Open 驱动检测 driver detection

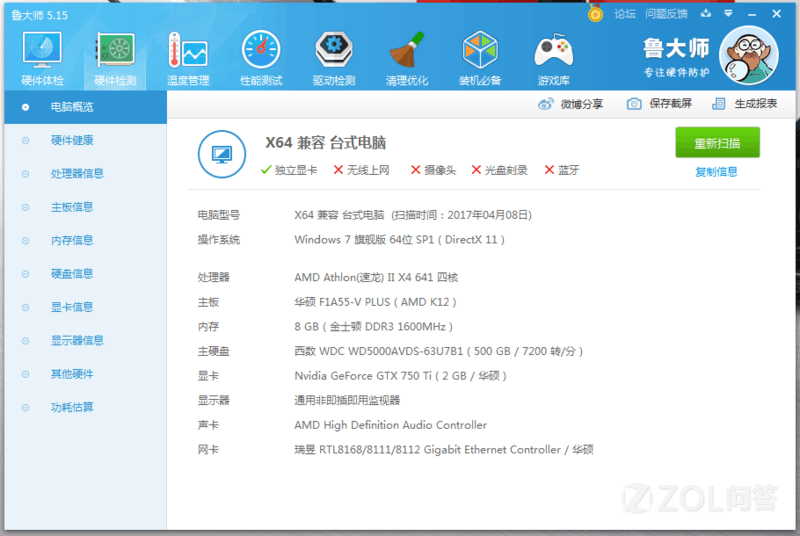334,58
